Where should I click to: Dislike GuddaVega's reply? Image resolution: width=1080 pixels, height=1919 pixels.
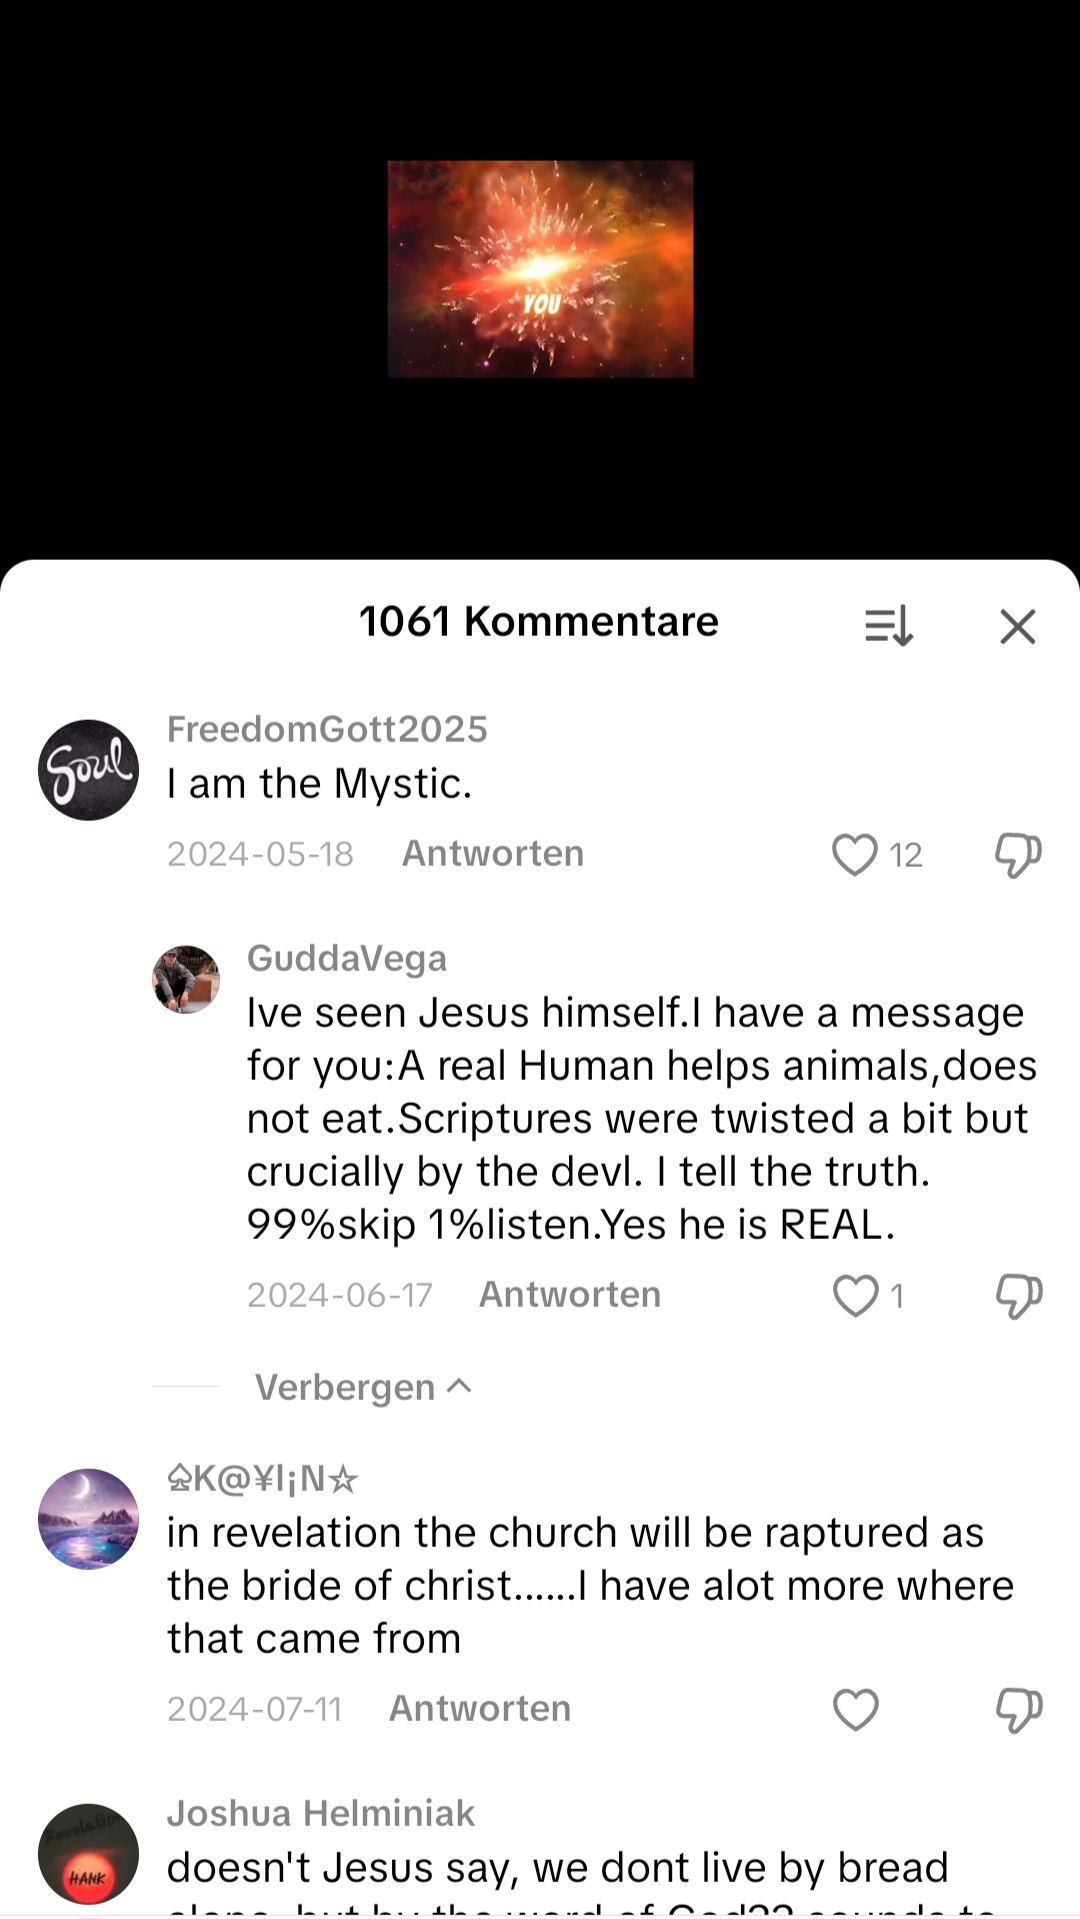coord(1018,1296)
